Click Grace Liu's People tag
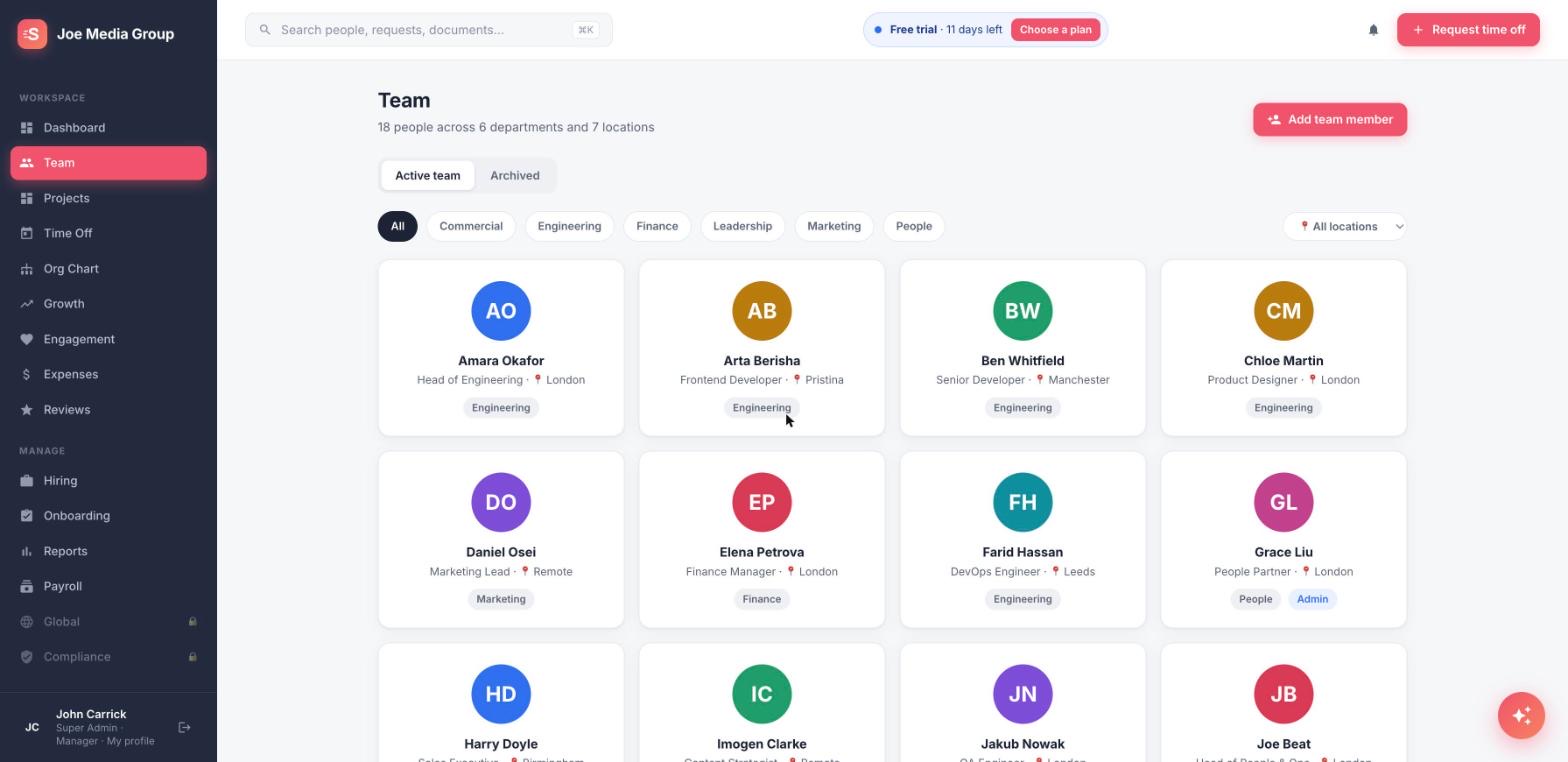The image size is (1568, 762). 1256,599
